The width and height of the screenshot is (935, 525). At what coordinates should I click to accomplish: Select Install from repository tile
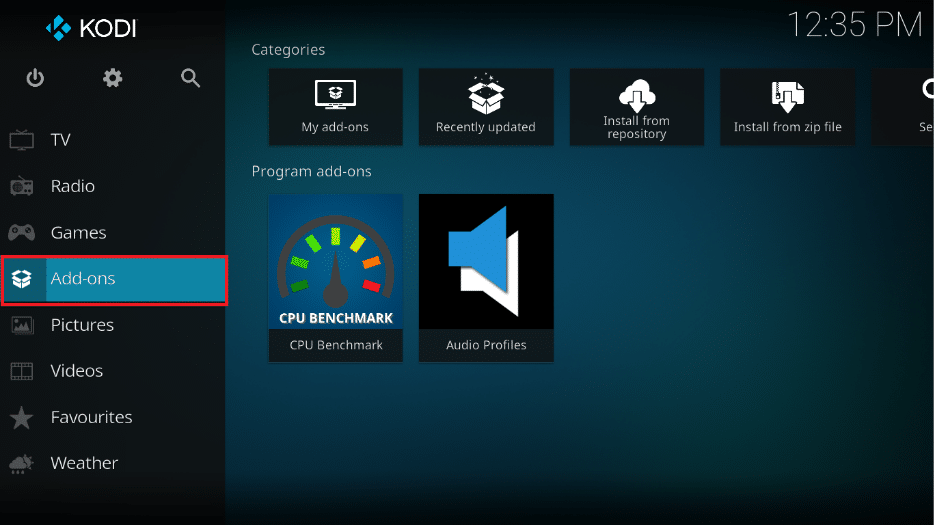[636, 107]
